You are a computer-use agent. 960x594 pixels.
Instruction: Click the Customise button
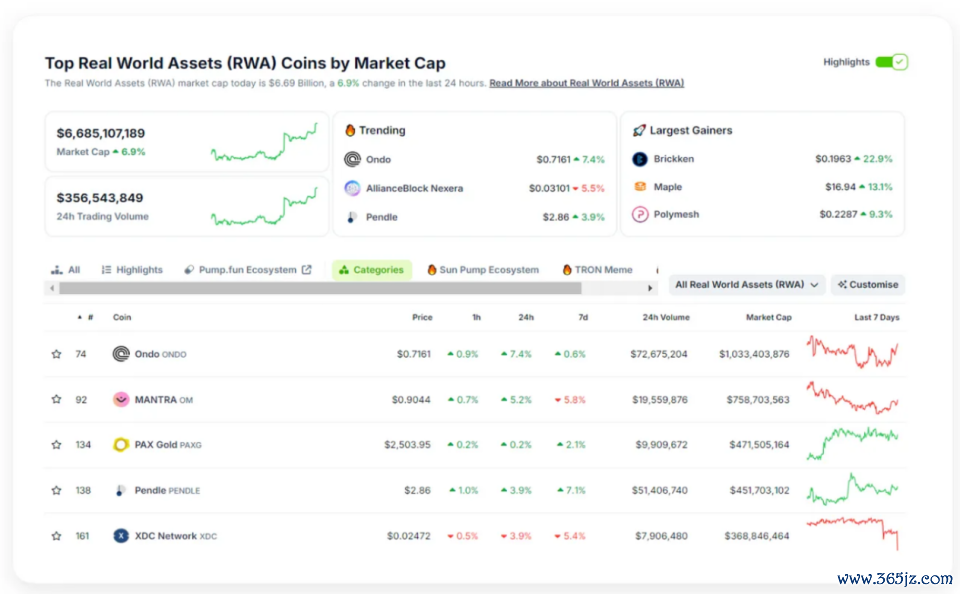[867, 285]
